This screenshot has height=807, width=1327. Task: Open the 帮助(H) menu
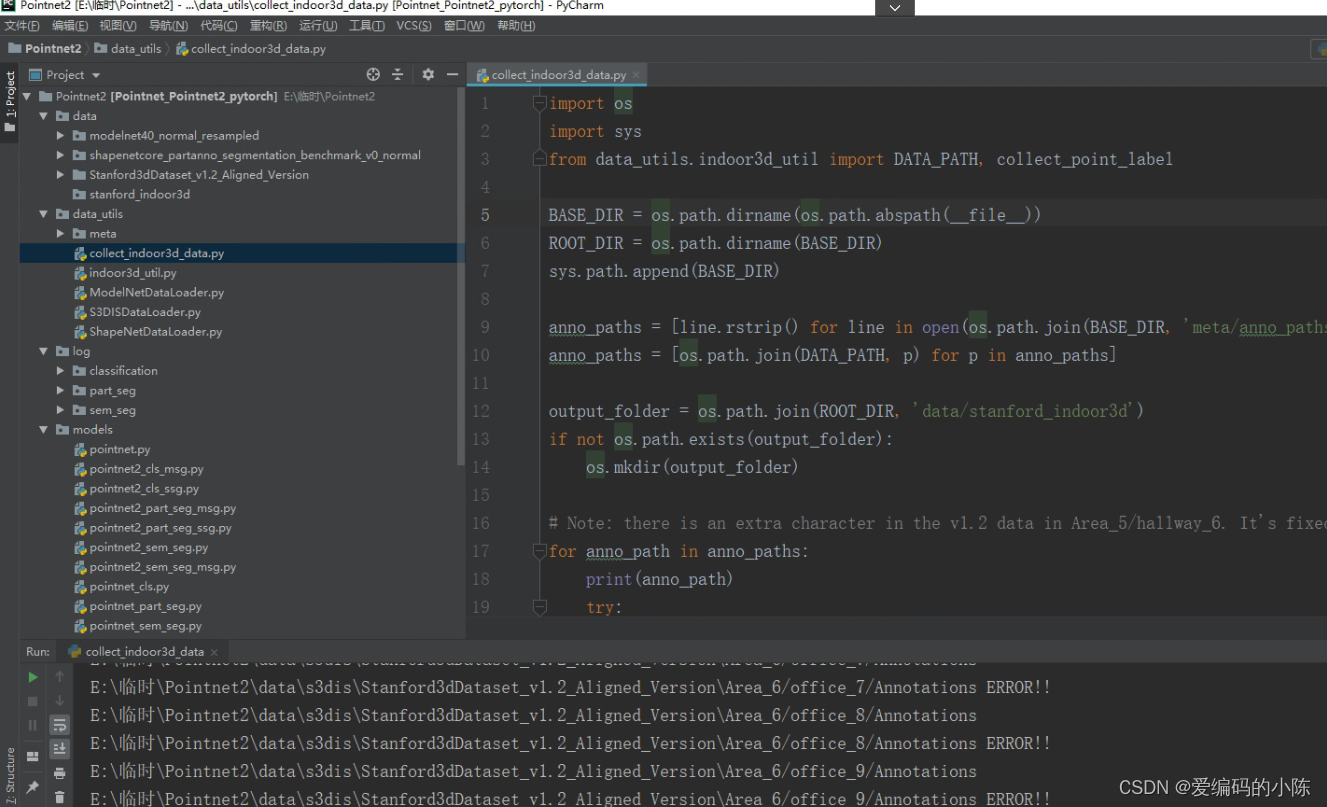click(x=515, y=25)
